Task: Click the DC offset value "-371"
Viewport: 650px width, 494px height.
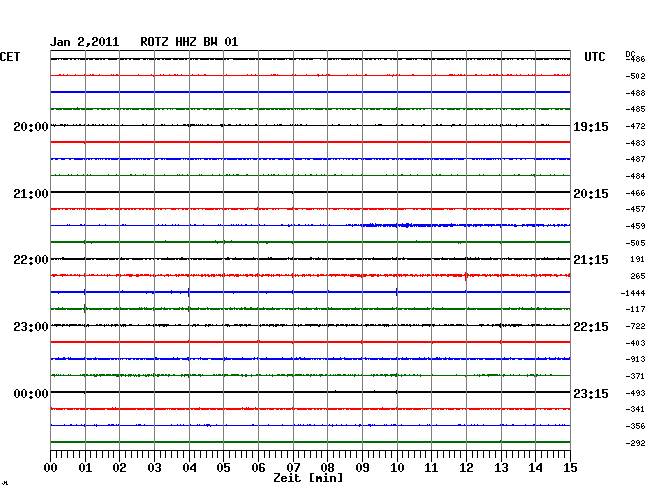Action: [635, 376]
